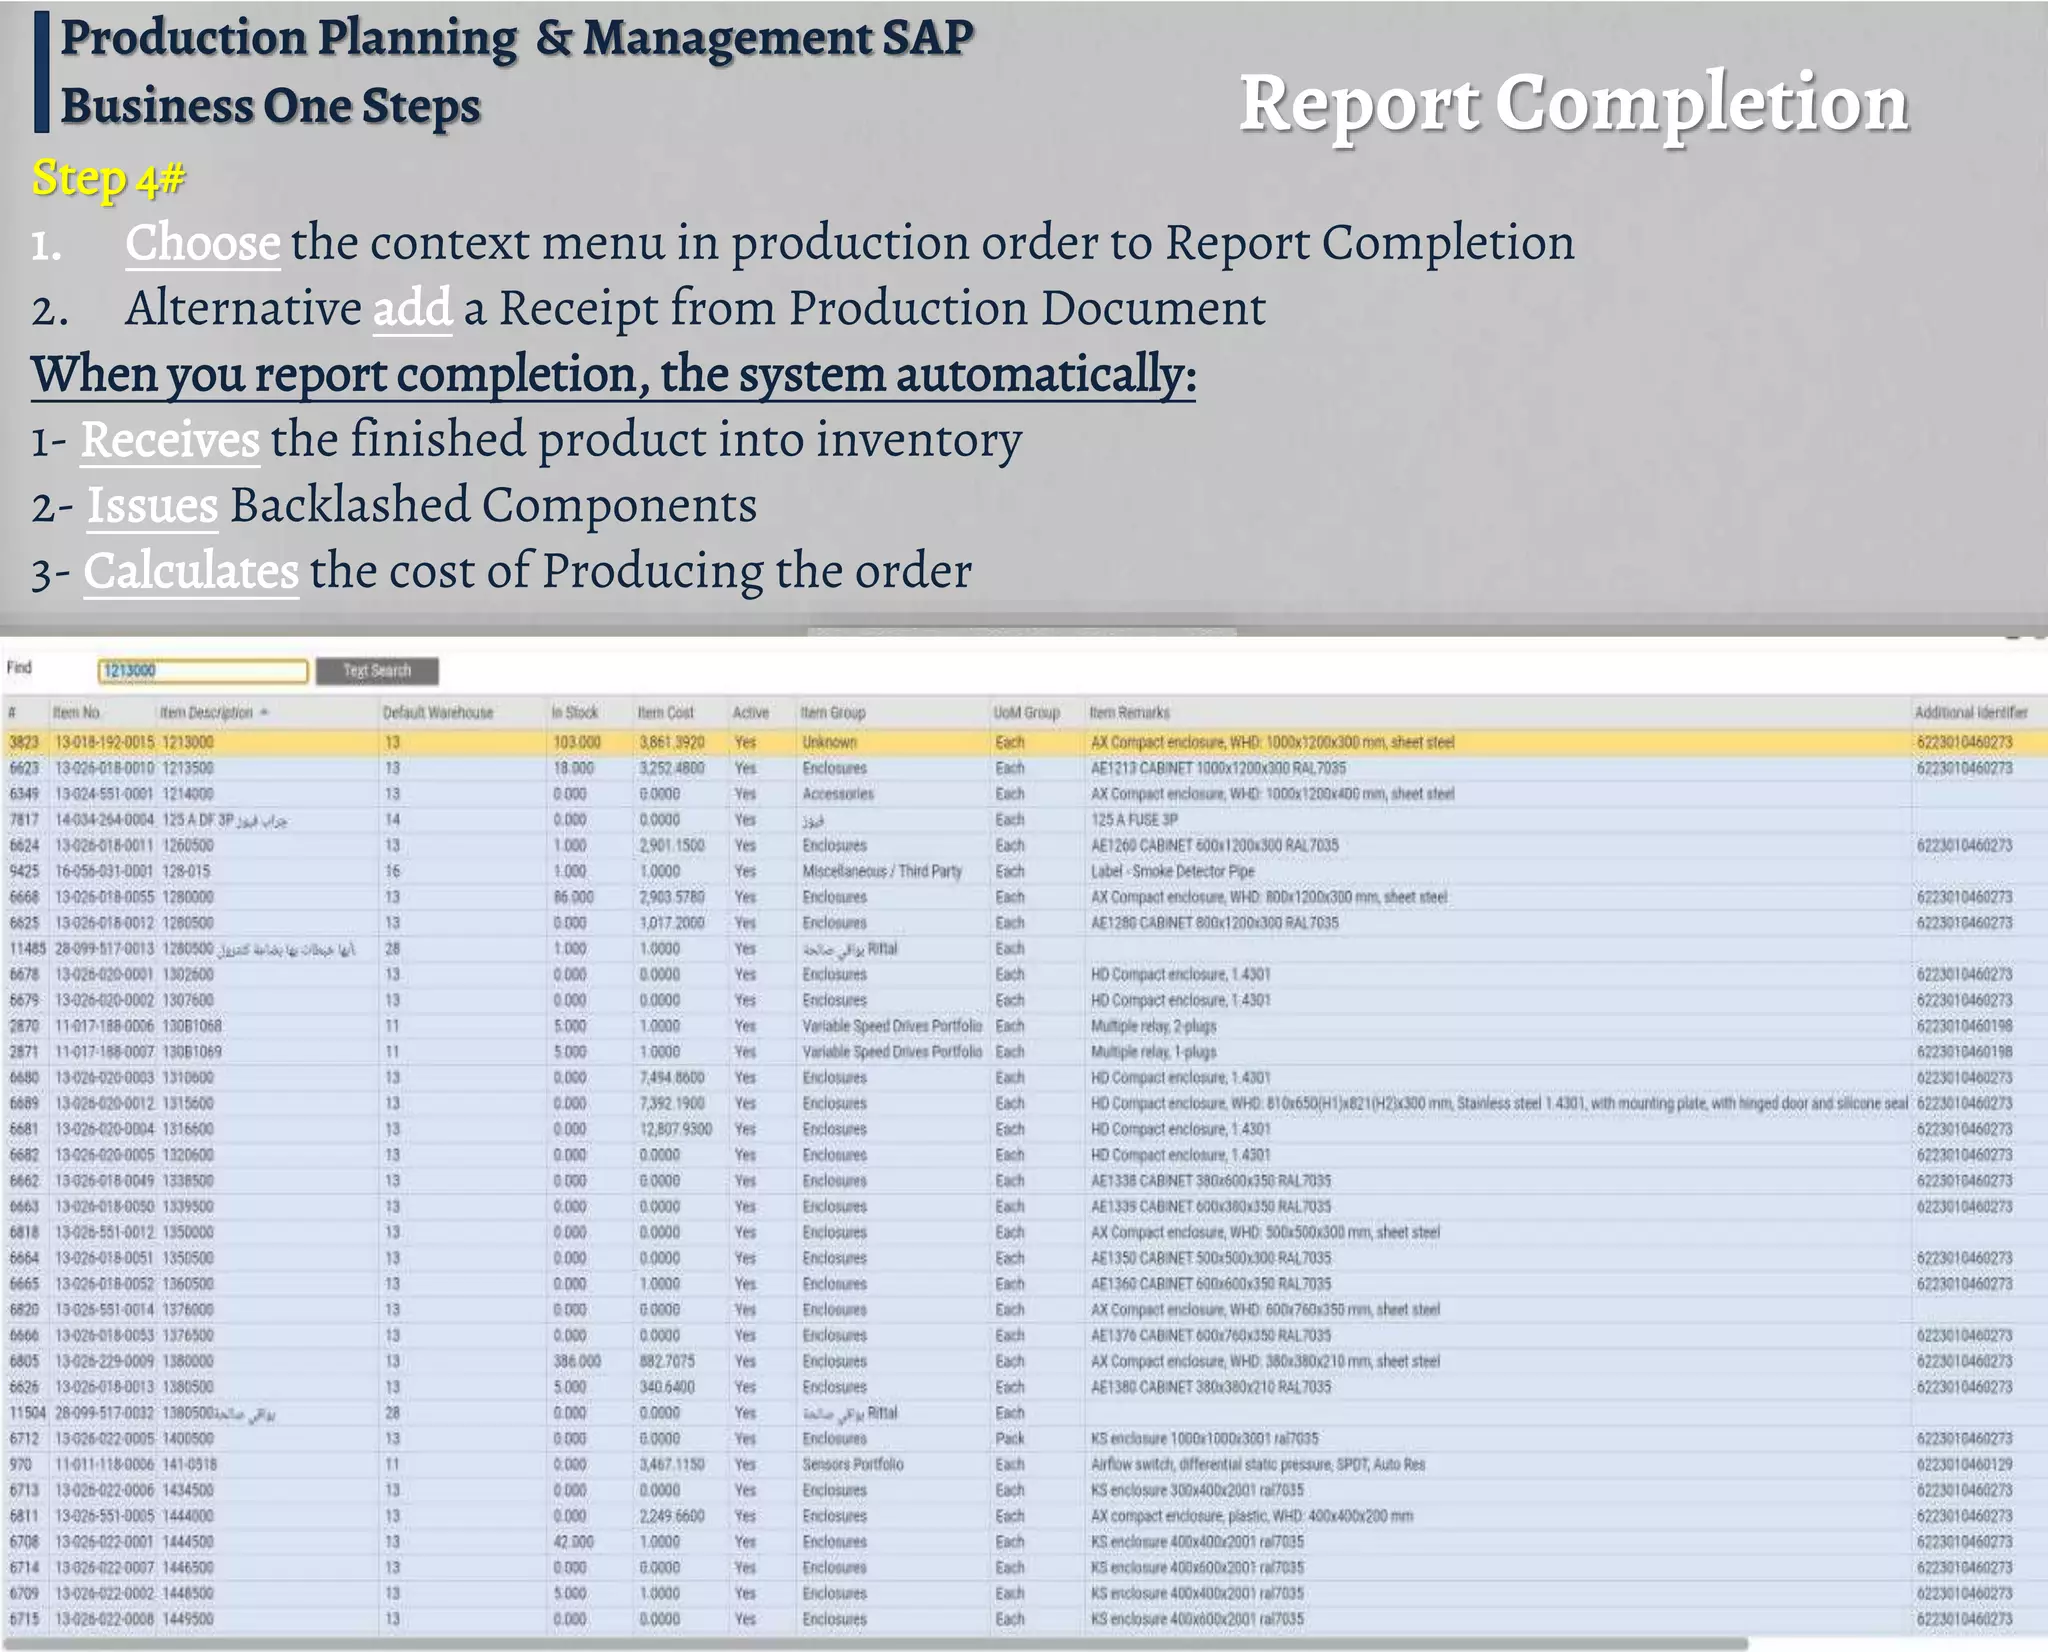2048x1652 pixels.
Task: Select row with item description 1214000
Action: [1024, 794]
